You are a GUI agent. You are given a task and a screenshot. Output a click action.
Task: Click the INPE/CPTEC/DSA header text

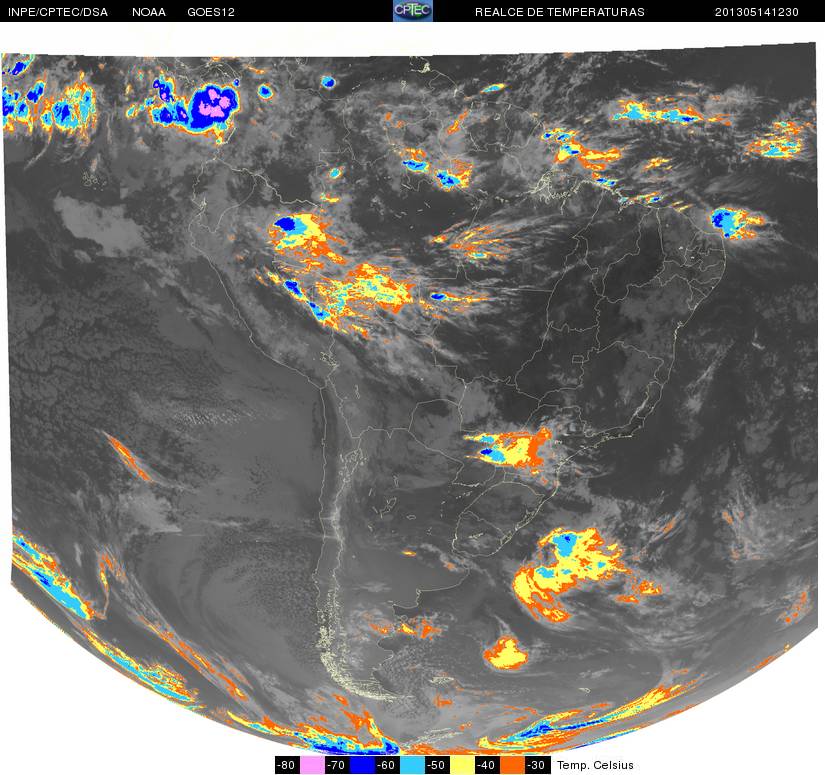point(58,12)
